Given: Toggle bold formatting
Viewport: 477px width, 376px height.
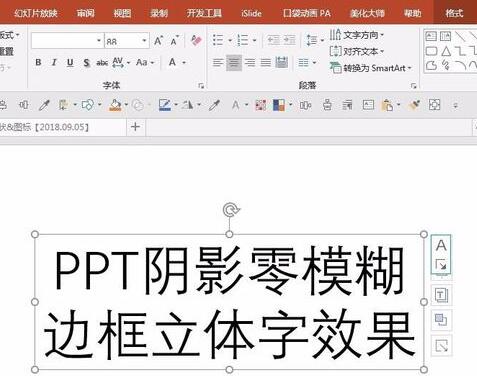Looking at the screenshot, I should pos(38,62).
